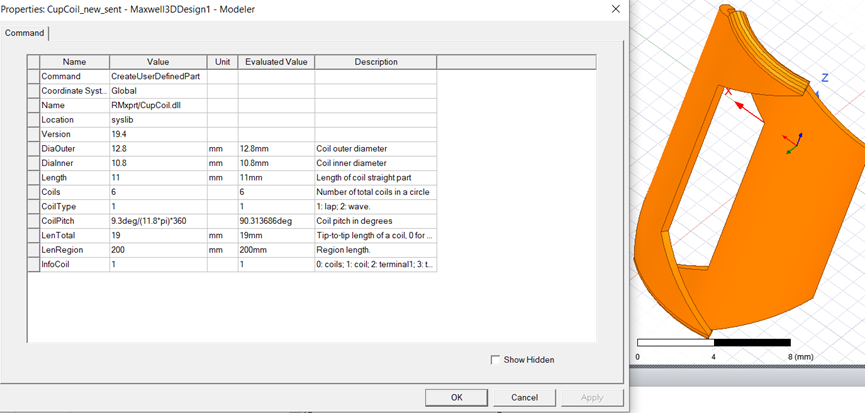The height and width of the screenshot is (413, 865).
Task: Edit the InfoCoil value 1
Action: coord(158,264)
